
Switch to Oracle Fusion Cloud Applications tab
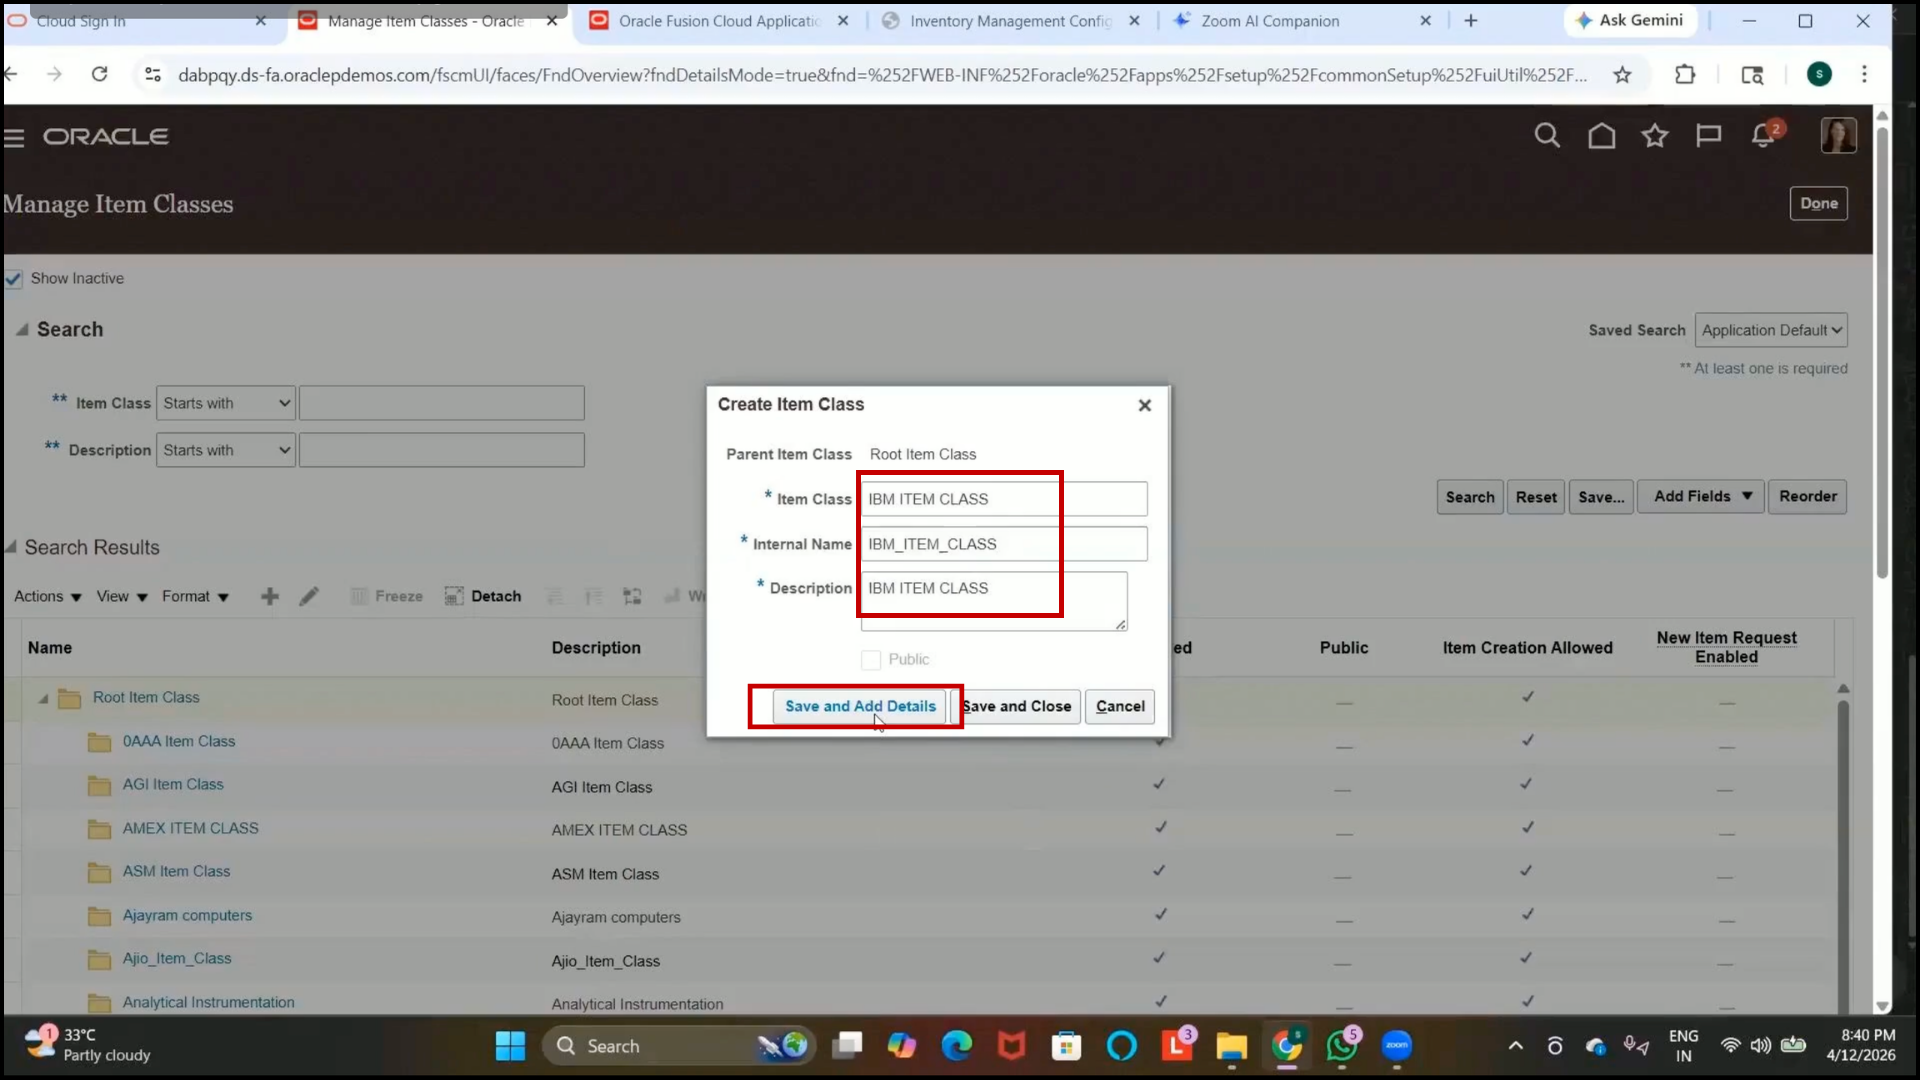(x=718, y=20)
